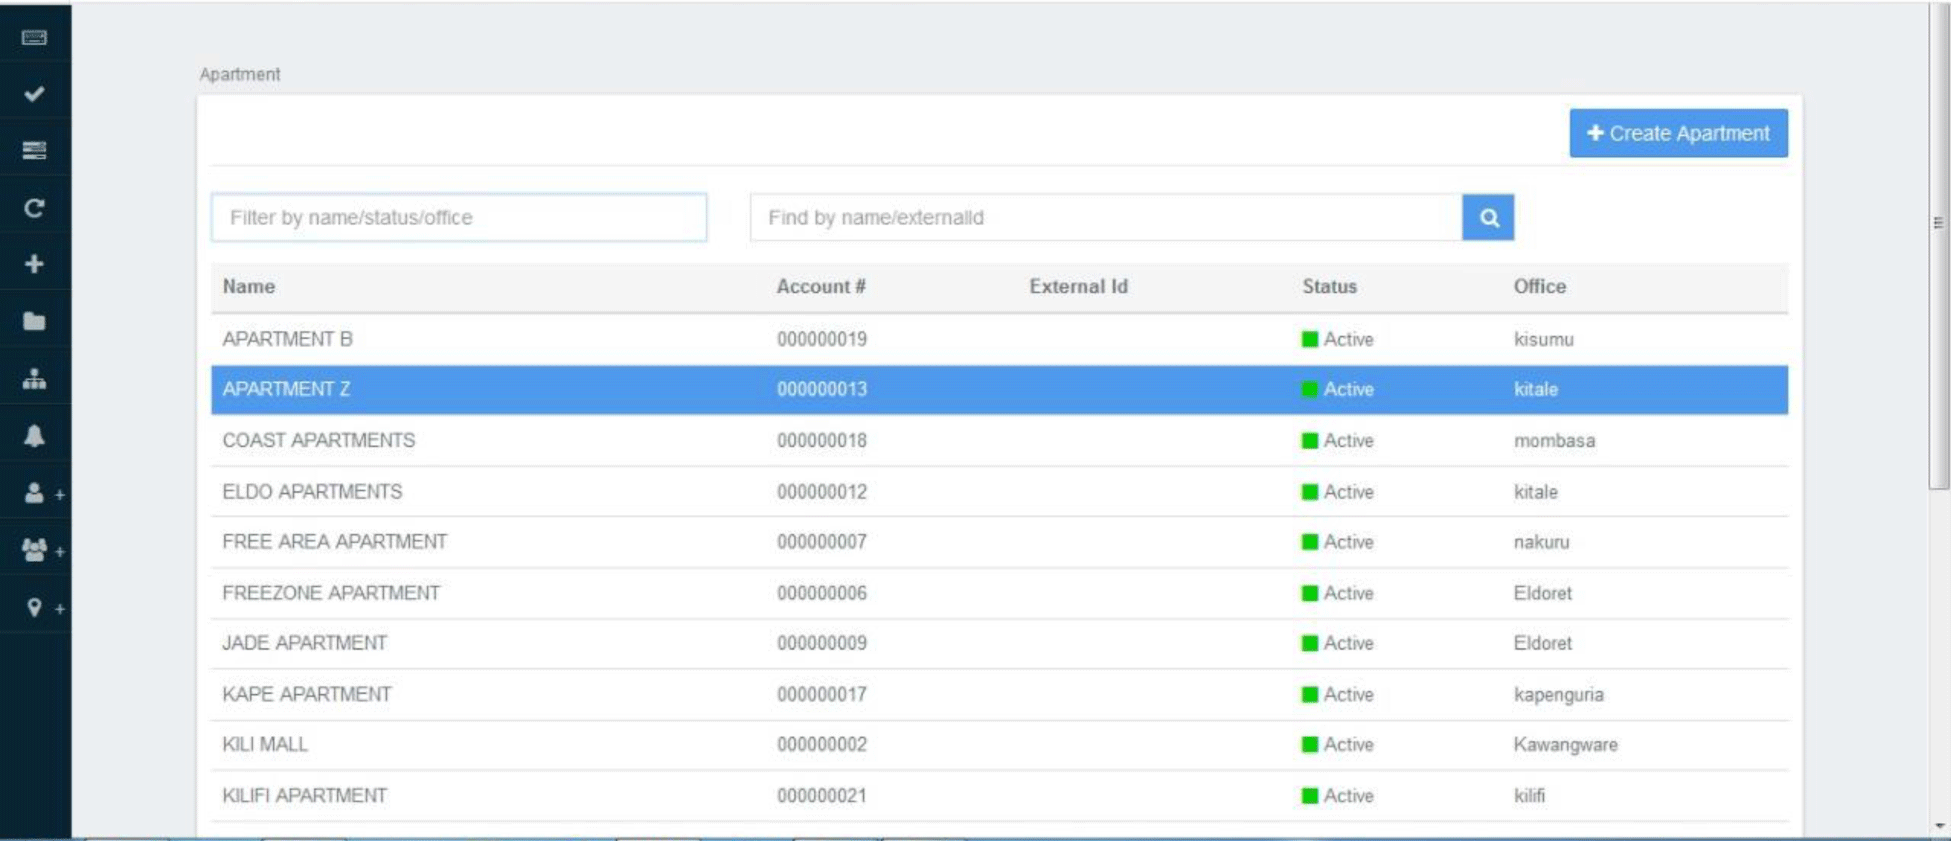The image size is (1951, 841).
Task: Click the mombasa office cell
Action: coord(1554,440)
